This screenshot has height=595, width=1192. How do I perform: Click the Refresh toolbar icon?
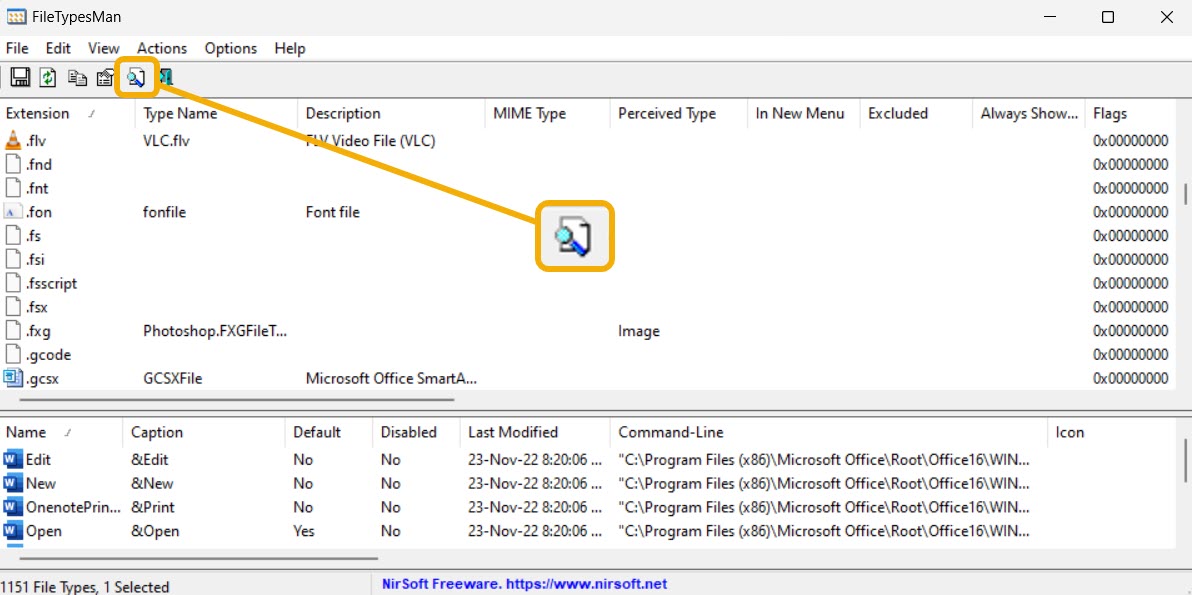click(47, 77)
